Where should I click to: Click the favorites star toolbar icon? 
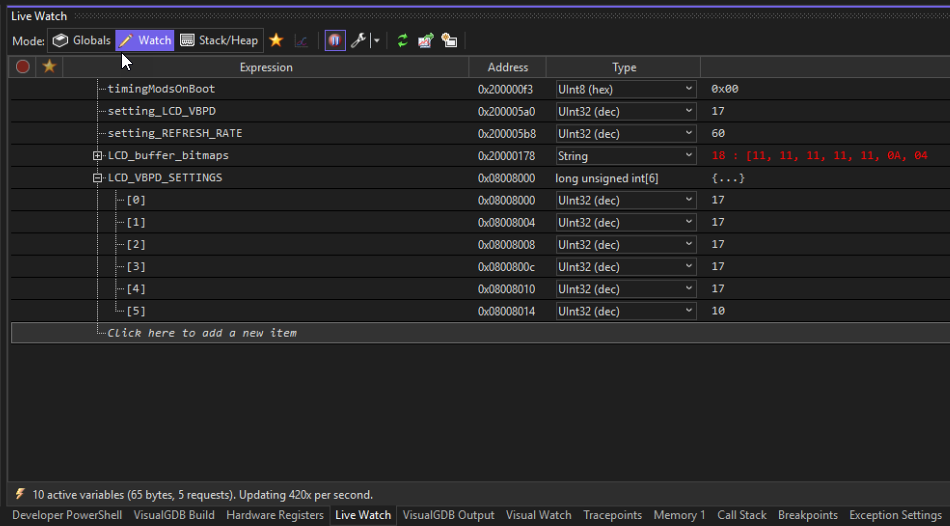pos(276,41)
